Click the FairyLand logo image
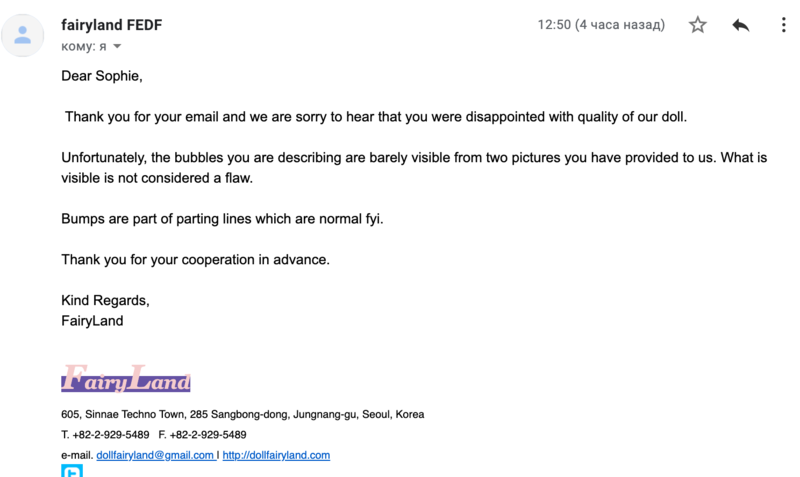 pyautogui.click(x=126, y=378)
